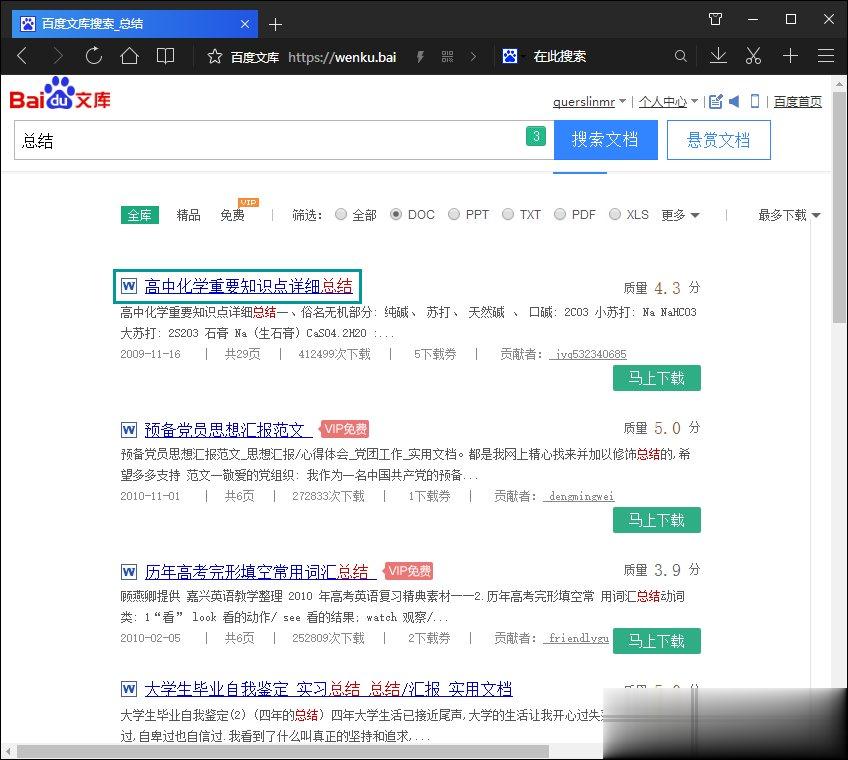Open browser home page icon
The height and width of the screenshot is (760, 848).
coord(129,56)
